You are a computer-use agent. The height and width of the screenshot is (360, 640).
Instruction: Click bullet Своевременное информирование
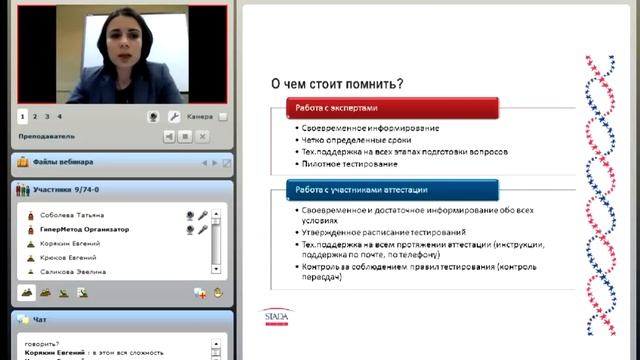tap(370, 128)
